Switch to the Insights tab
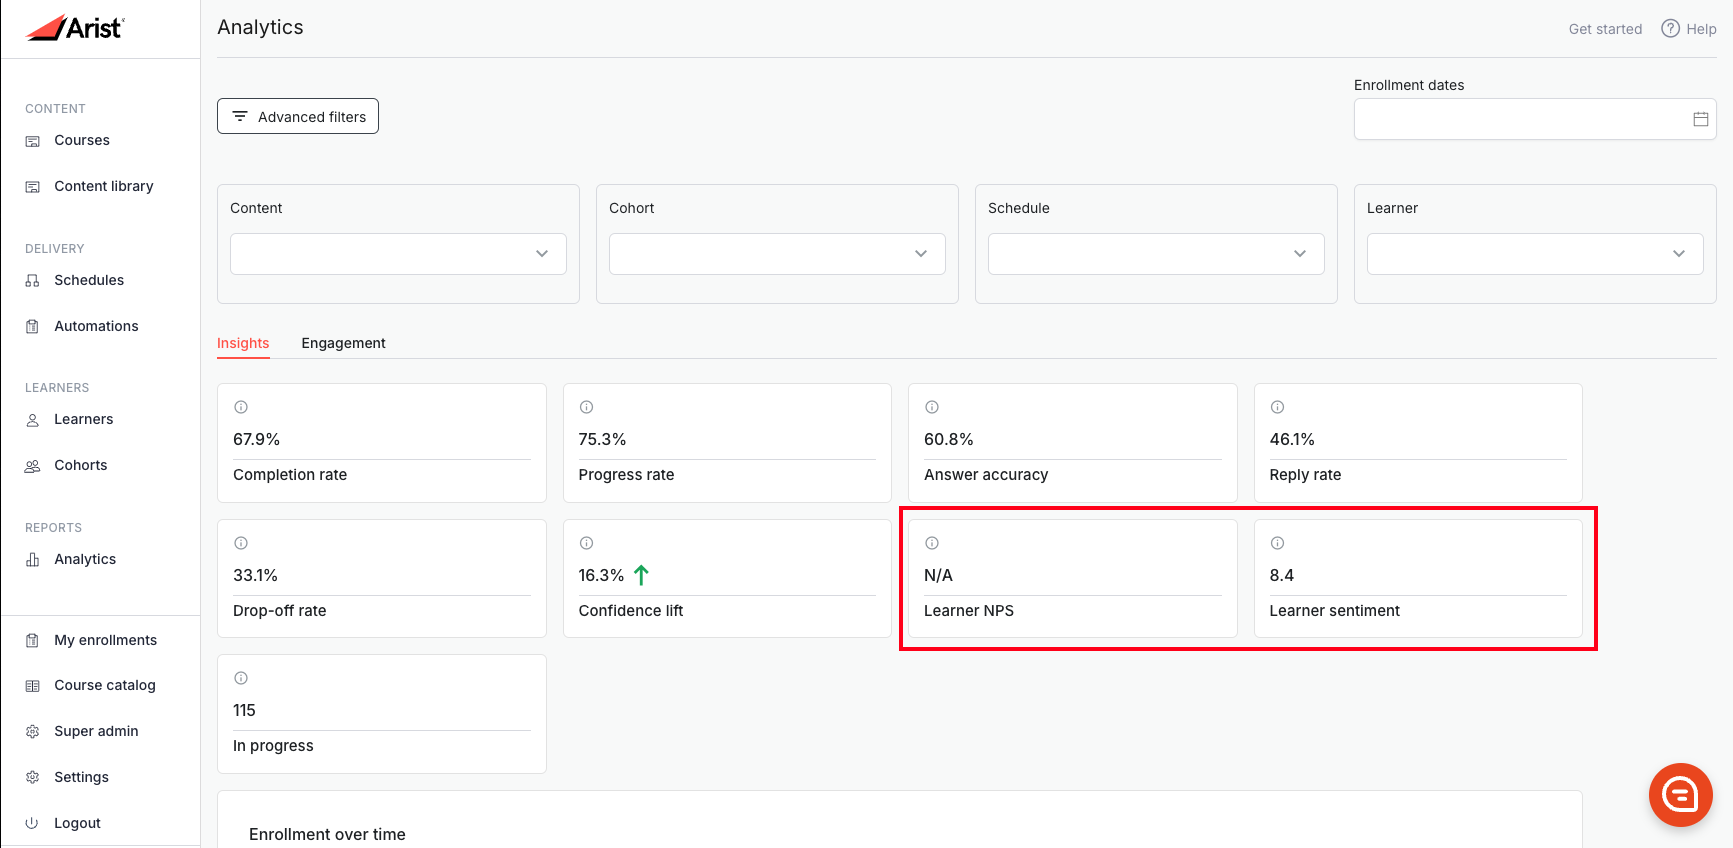The image size is (1733, 848). [x=243, y=343]
